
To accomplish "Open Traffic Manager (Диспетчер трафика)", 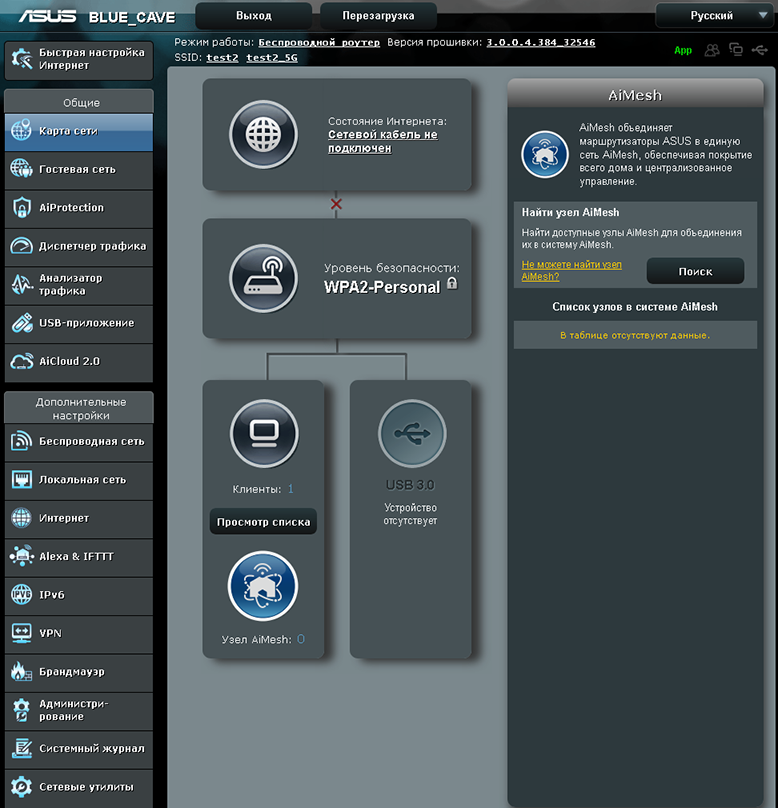I will point(79,246).
